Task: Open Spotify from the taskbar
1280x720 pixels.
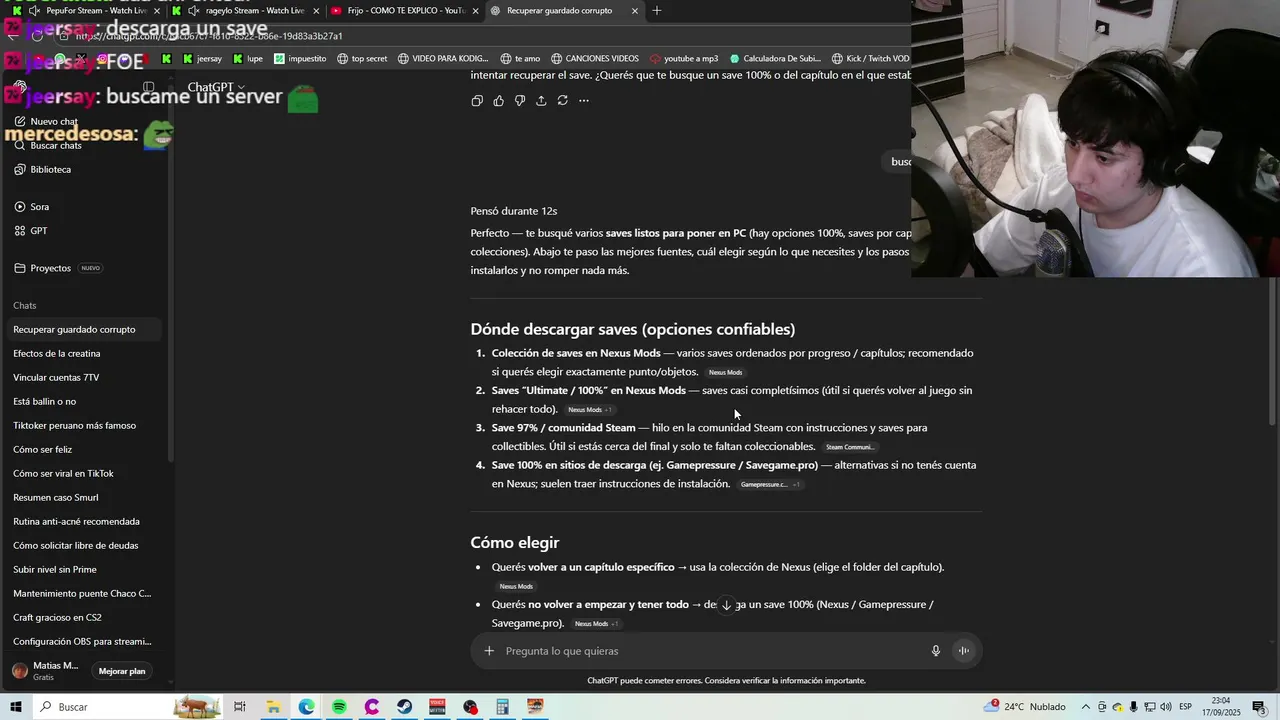Action: [x=339, y=707]
